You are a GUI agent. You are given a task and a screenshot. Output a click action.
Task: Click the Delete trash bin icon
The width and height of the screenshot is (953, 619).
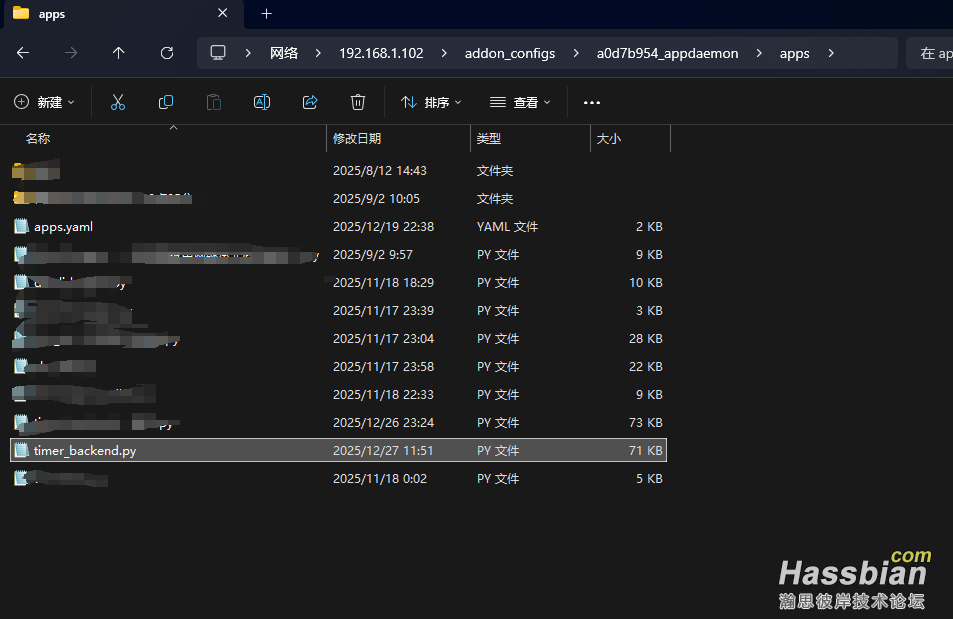point(358,102)
